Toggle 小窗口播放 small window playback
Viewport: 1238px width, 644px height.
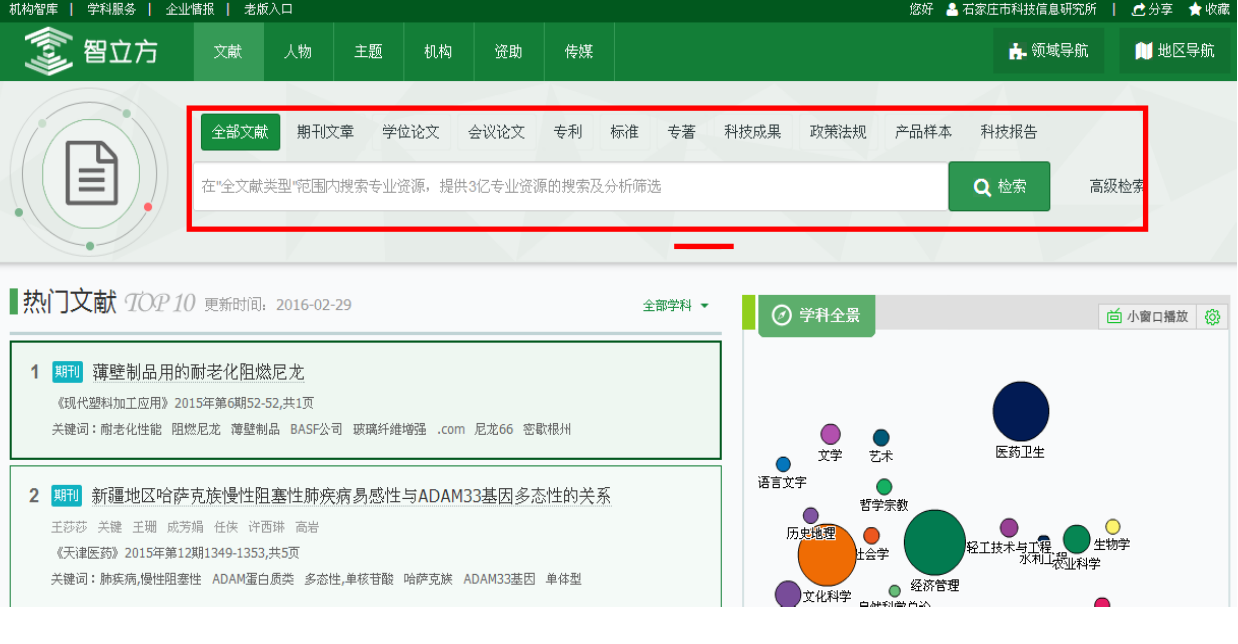pyautogui.click(x=1148, y=317)
